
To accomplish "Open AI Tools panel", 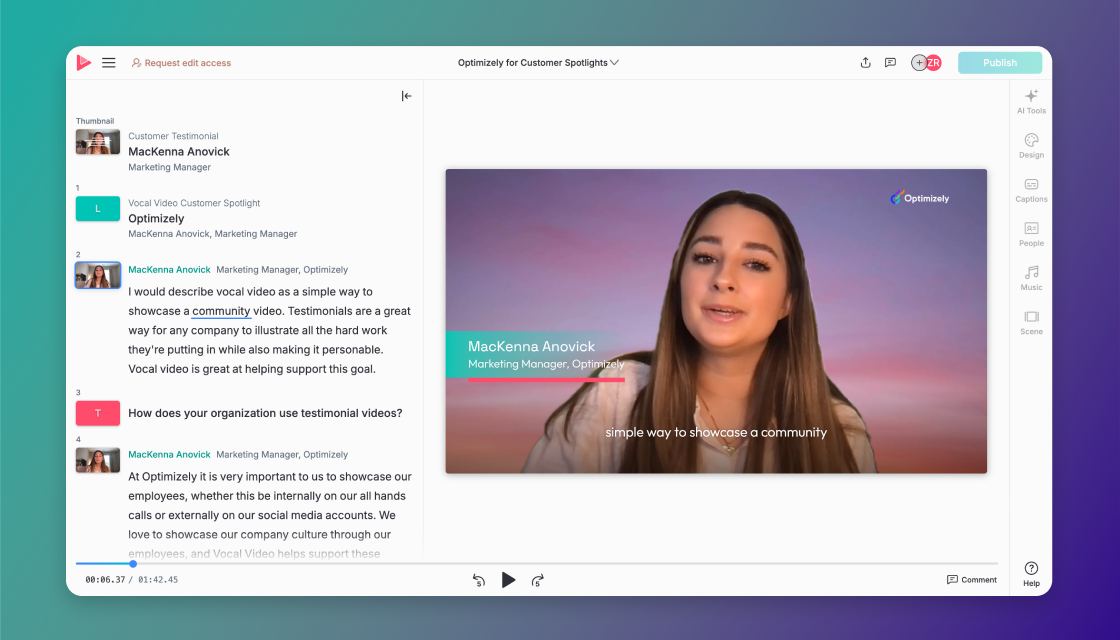I will (1031, 101).
